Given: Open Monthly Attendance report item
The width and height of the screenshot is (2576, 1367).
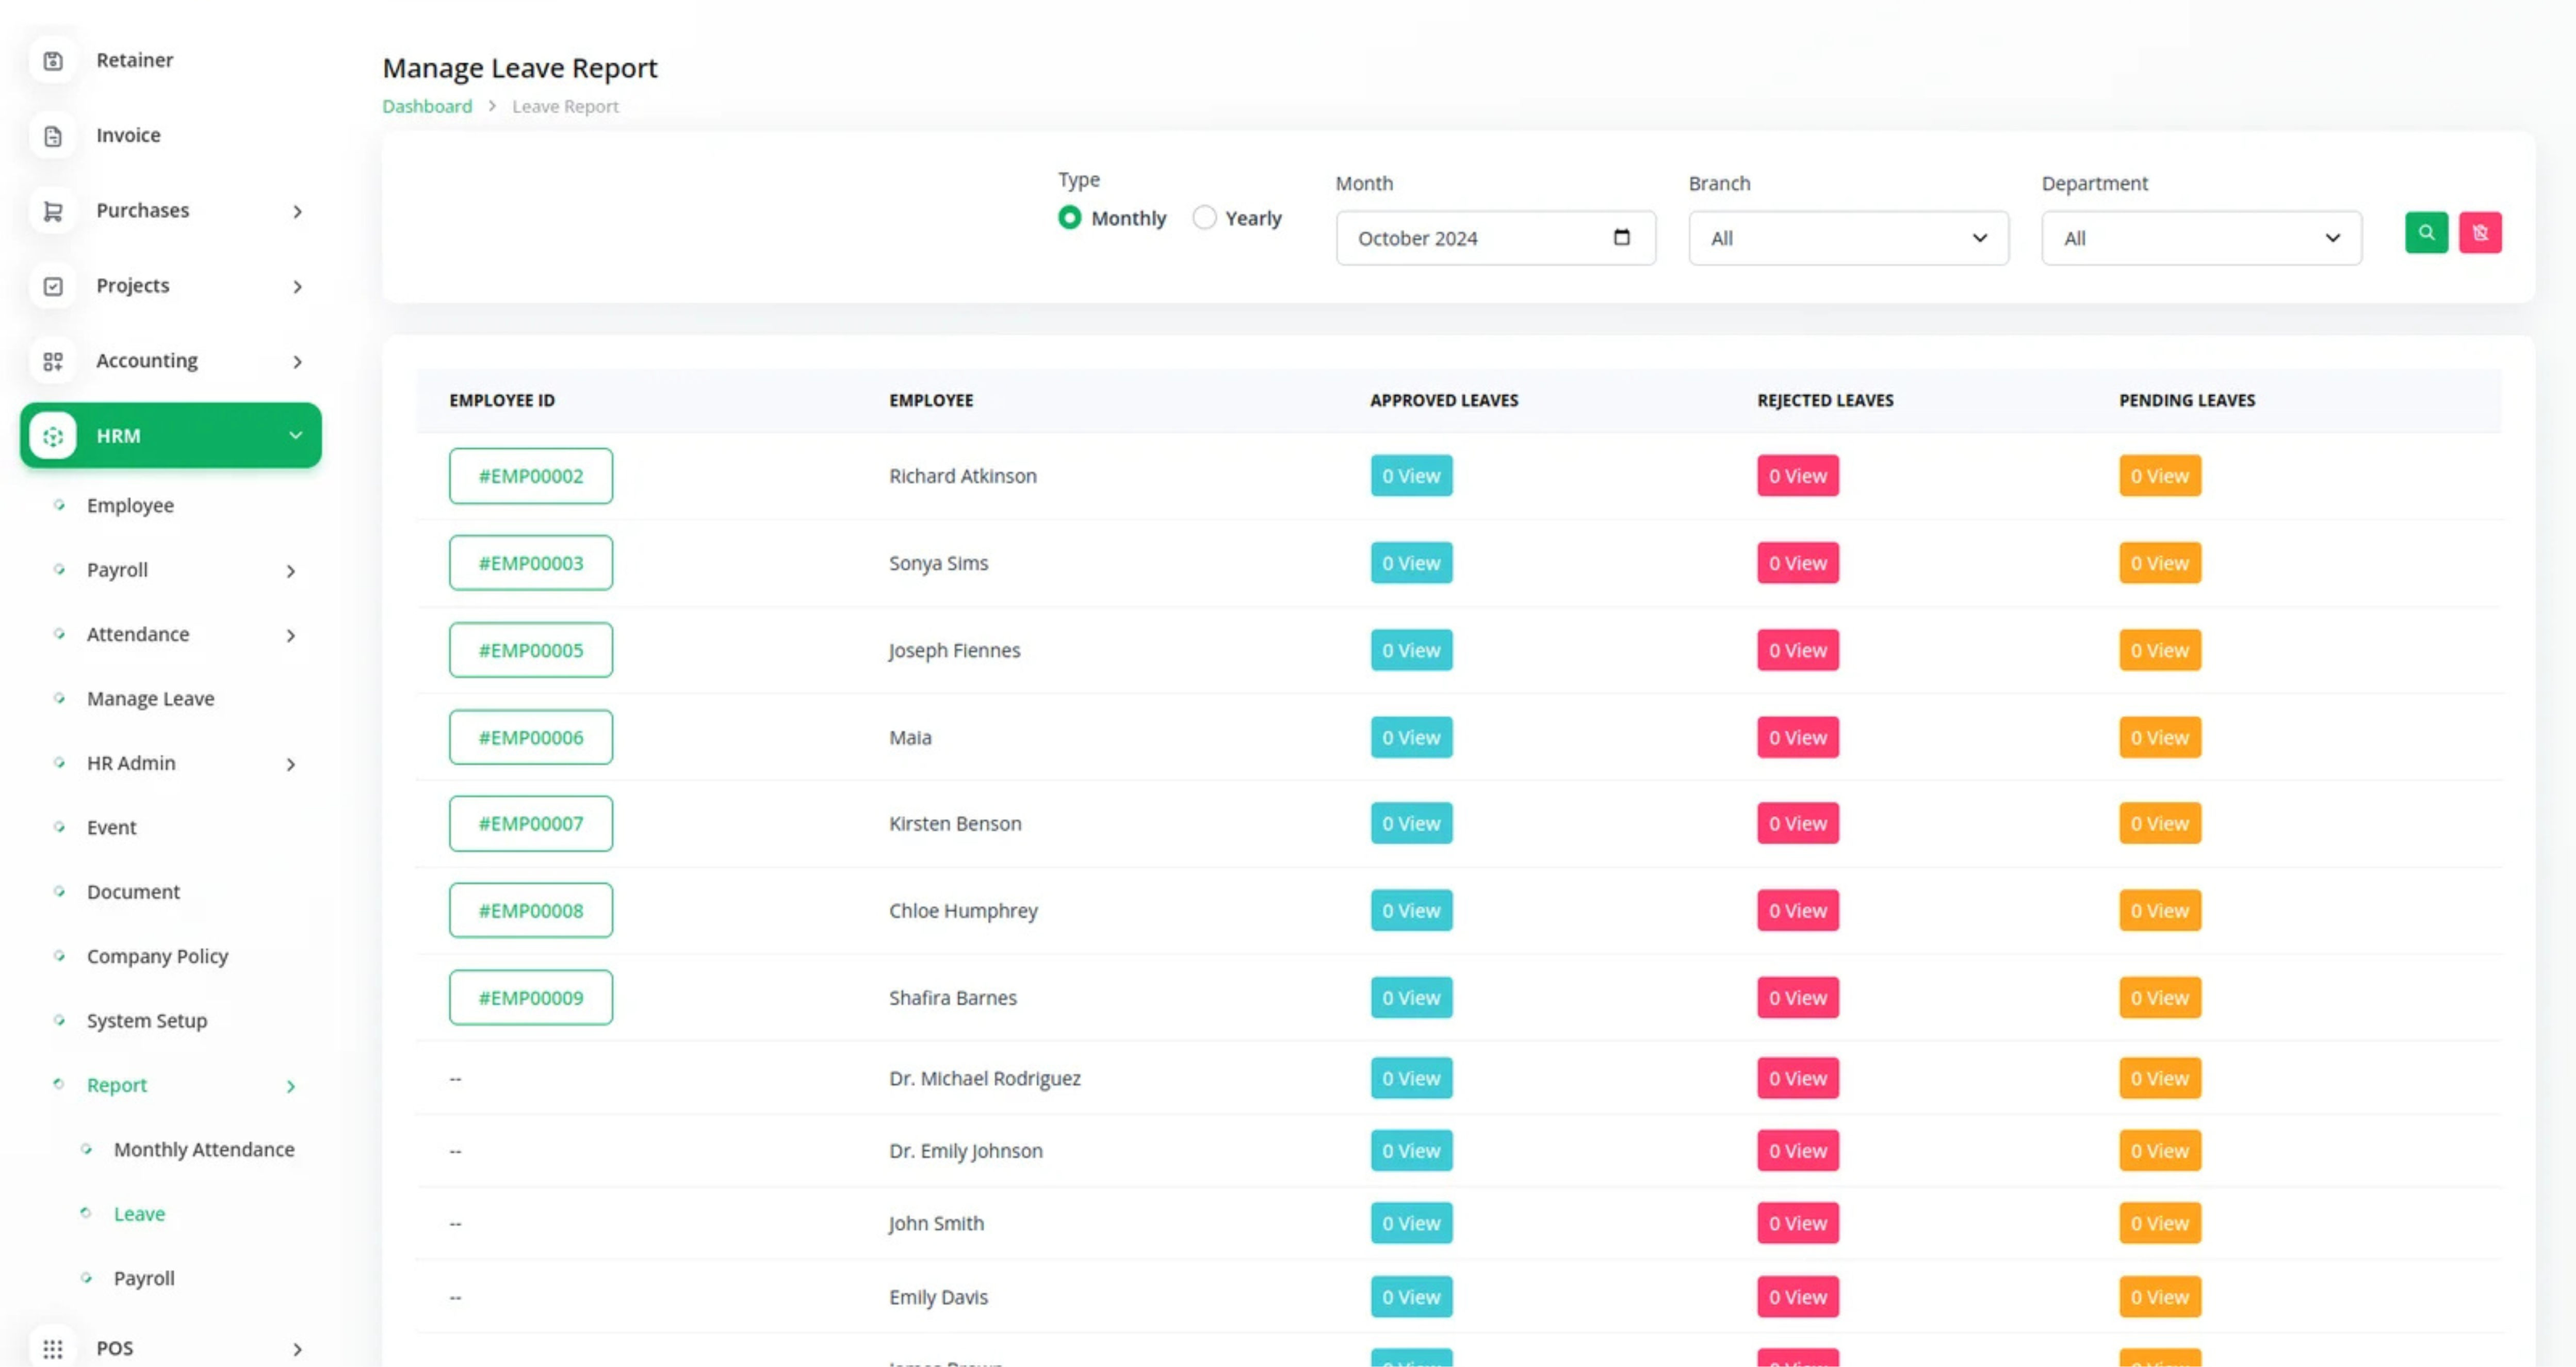Looking at the screenshot, I should [203, 1150].
